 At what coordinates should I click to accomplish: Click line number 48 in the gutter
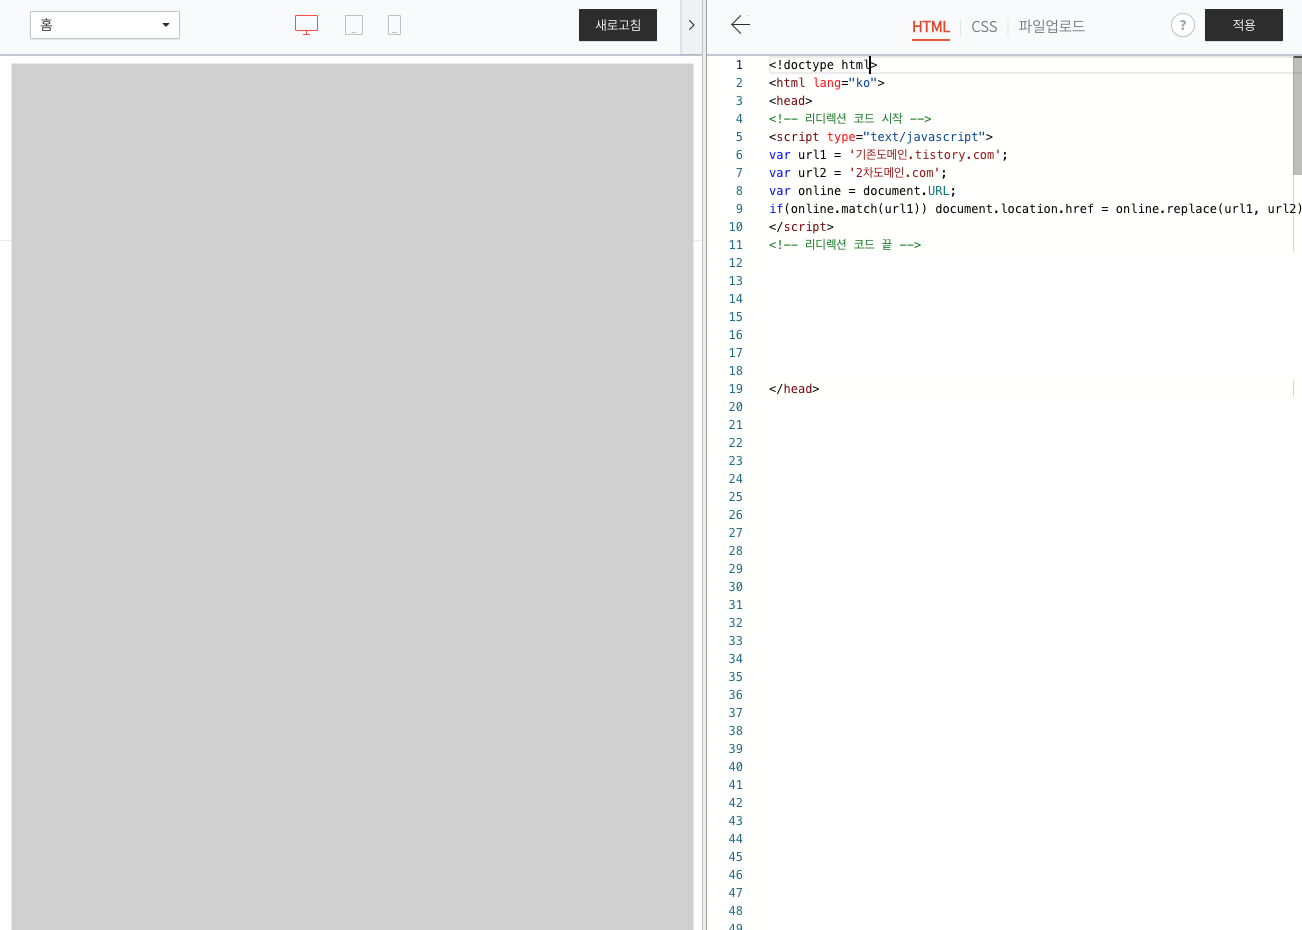[x=736, y=911]
